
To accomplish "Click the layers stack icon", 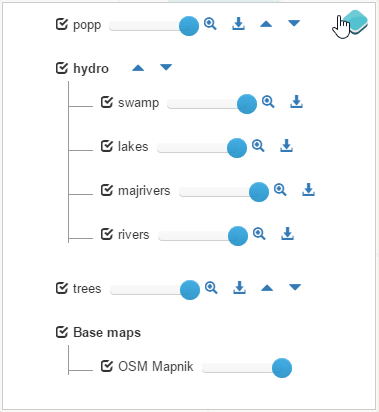I will pos(355,22).
